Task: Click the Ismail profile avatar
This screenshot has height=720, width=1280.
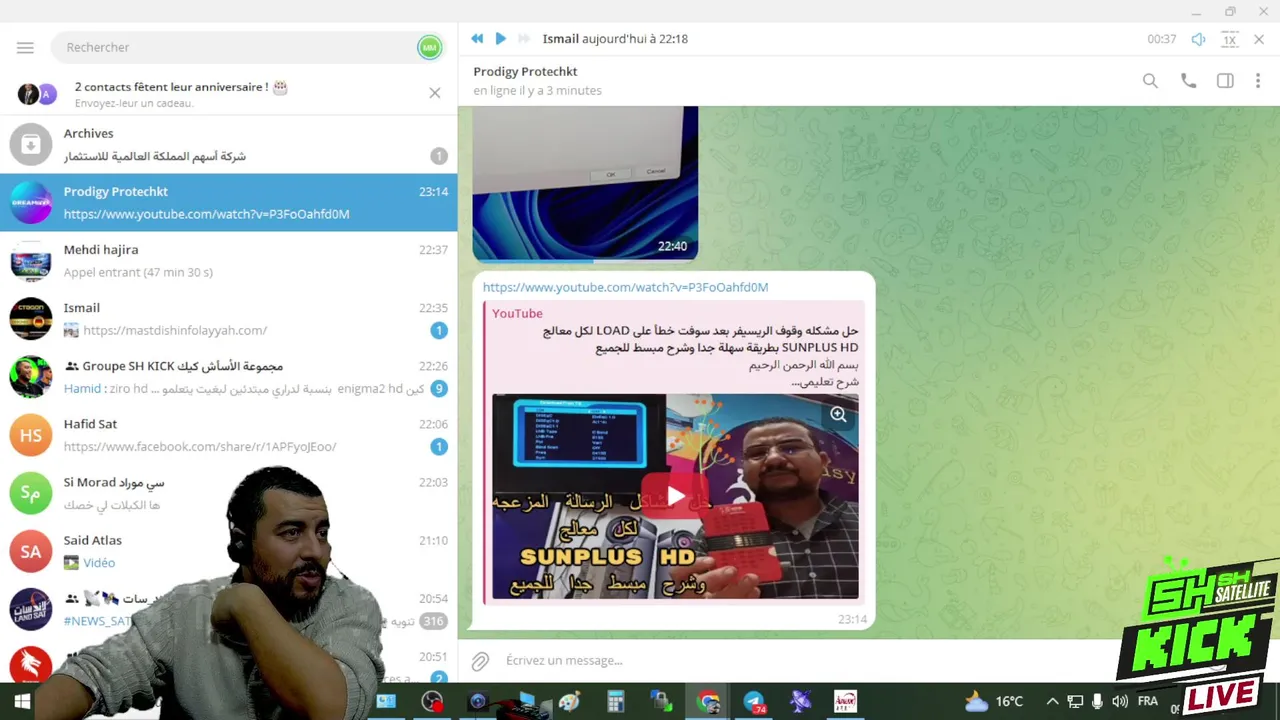Action: [x=31, y=318]
